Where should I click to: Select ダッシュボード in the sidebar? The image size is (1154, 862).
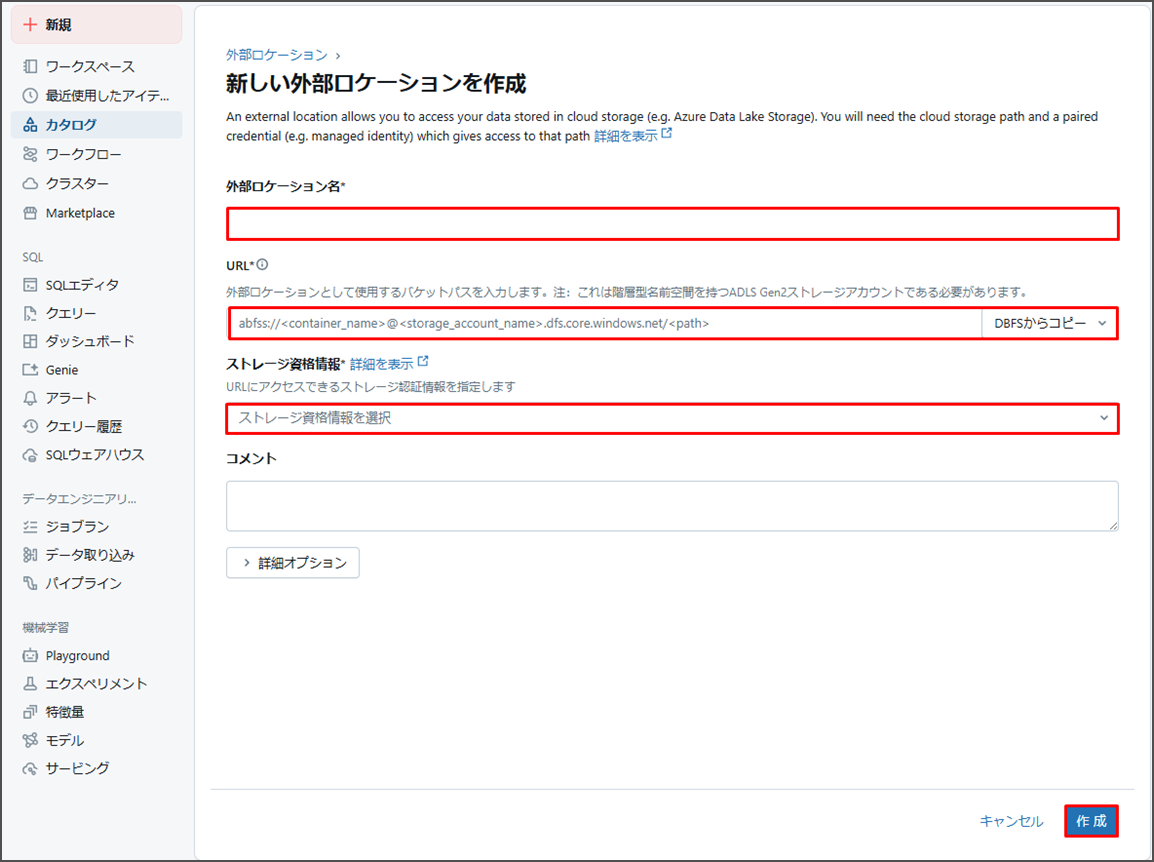[x=96, y=341]
